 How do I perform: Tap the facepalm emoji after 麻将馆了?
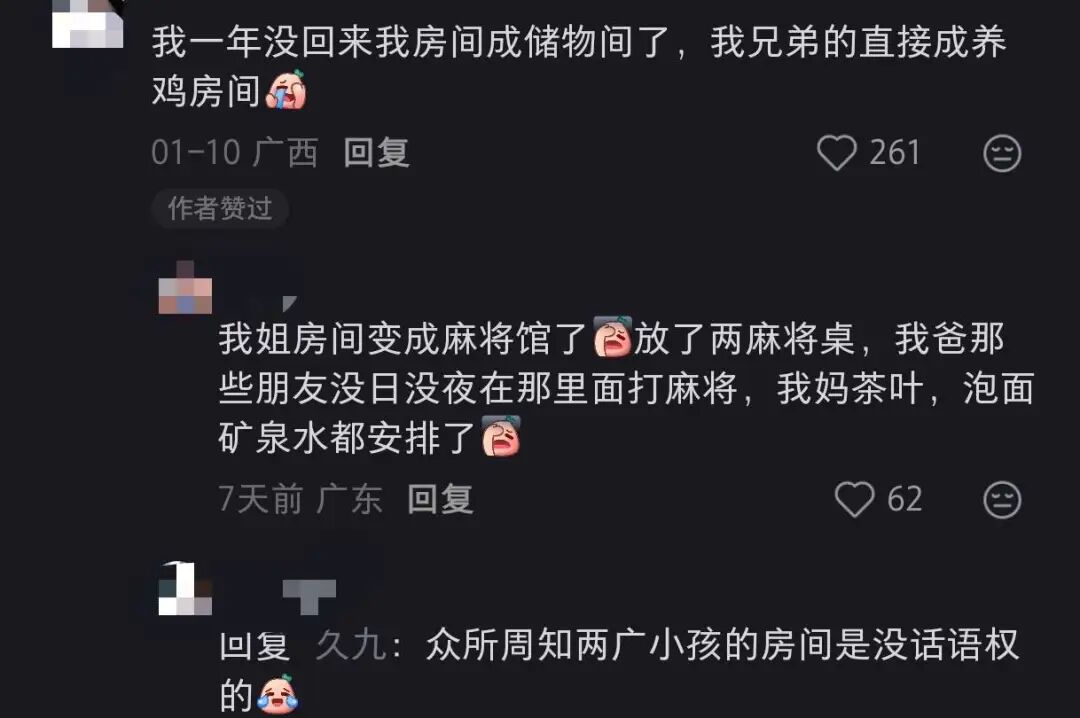pyautogui.click(x=612, y=336)
